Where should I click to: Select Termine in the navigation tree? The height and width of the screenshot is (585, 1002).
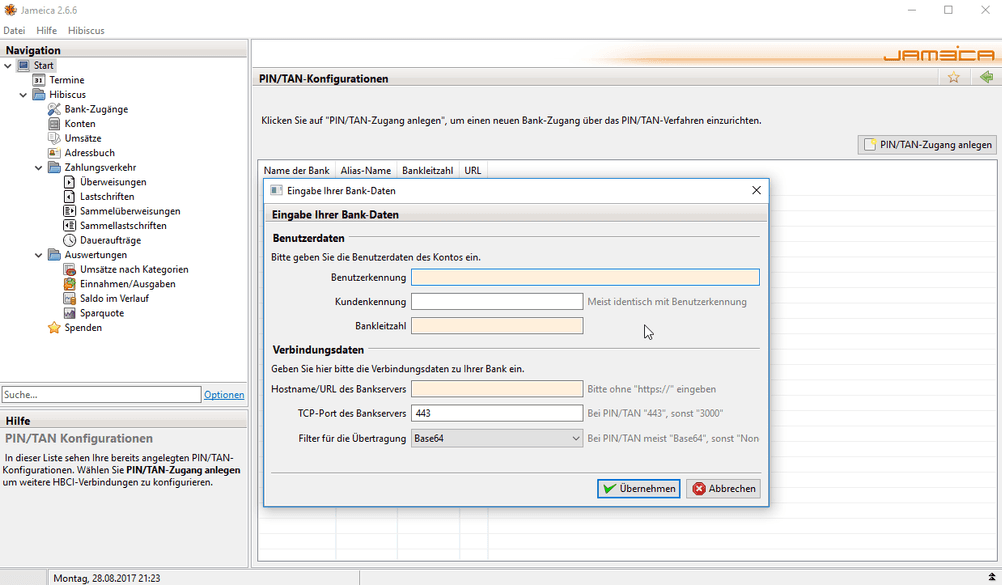coord(66,80)
